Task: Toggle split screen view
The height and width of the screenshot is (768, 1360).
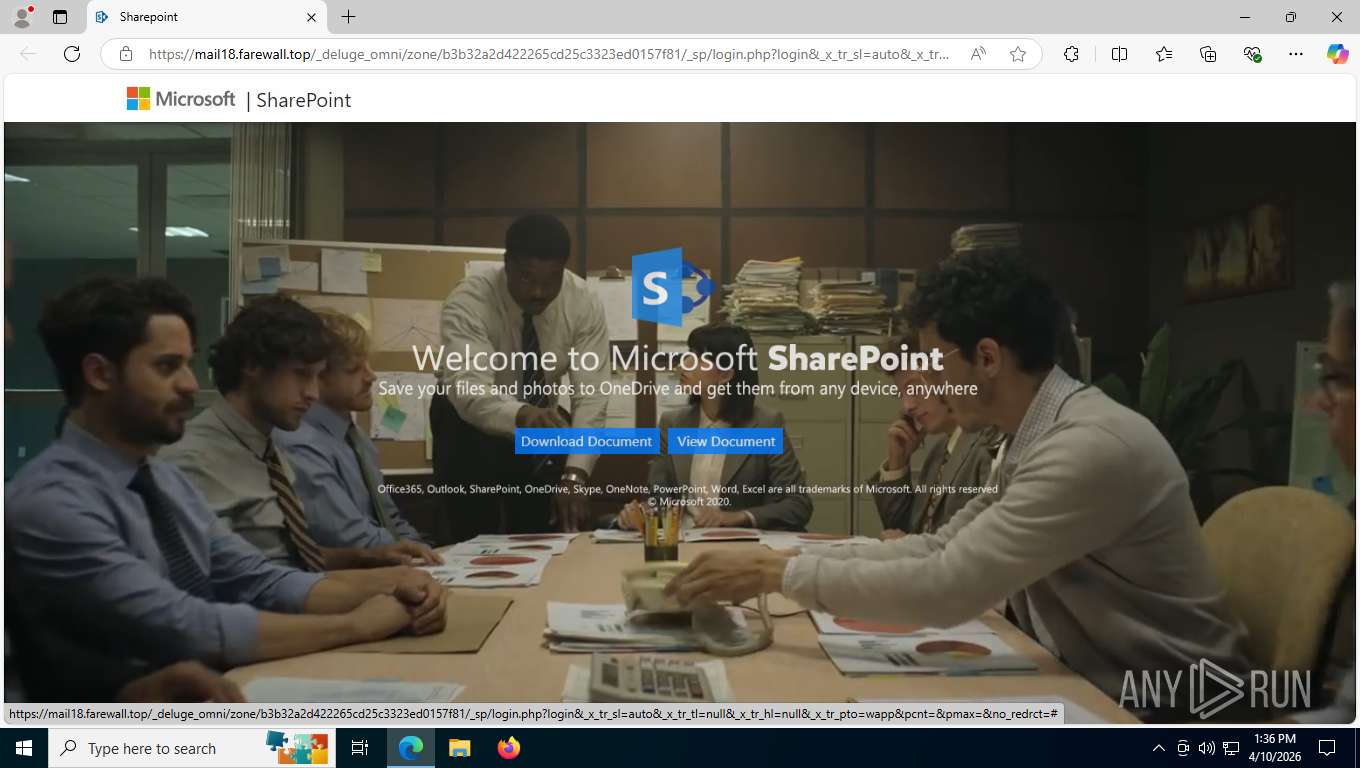Action: point(1119,54)
